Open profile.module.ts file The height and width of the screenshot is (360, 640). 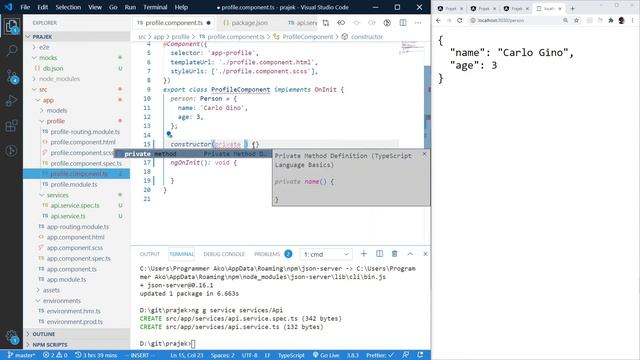[x=74, y=184]
